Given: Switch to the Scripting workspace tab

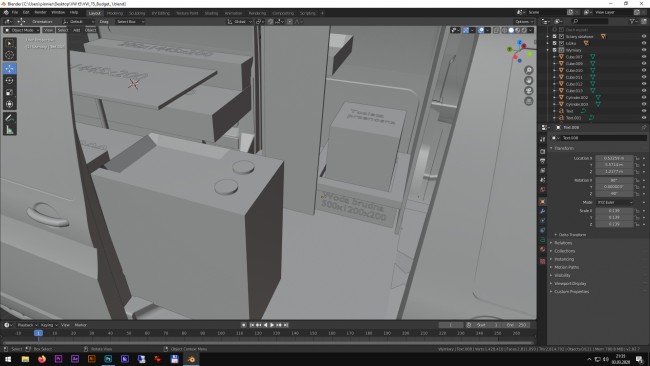Looking at the screenshot, I should [308, 13].
